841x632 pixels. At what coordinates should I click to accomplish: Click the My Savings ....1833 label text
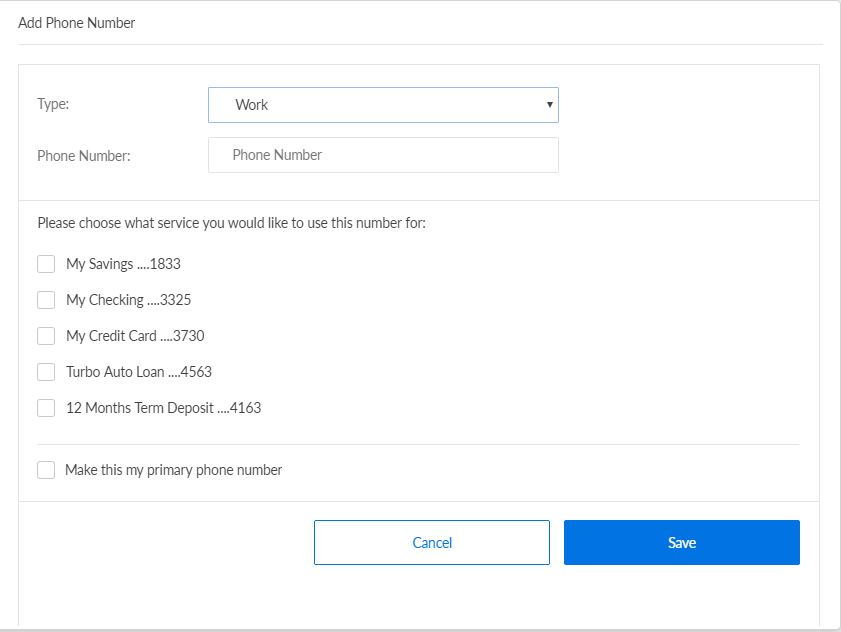[x=123, y=264]
